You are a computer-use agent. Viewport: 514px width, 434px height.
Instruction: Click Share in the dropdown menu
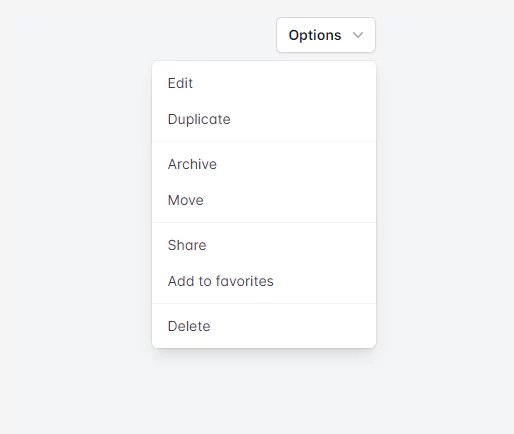point(264,245)
